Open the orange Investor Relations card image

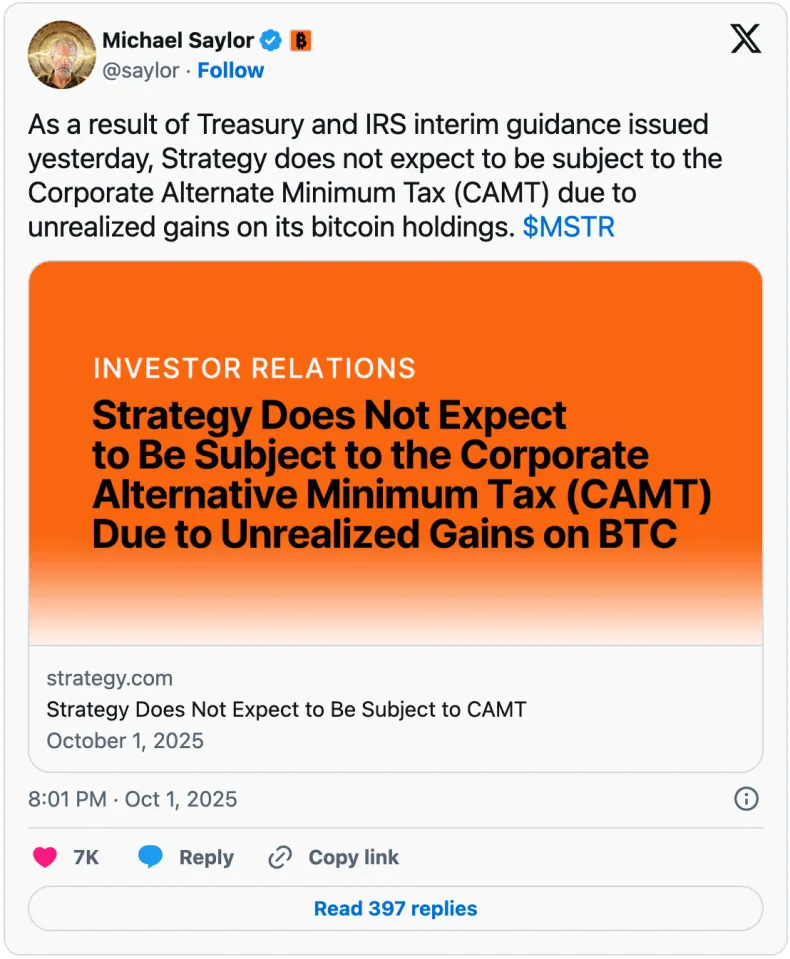pyautogui.click(x=395, y=453)
